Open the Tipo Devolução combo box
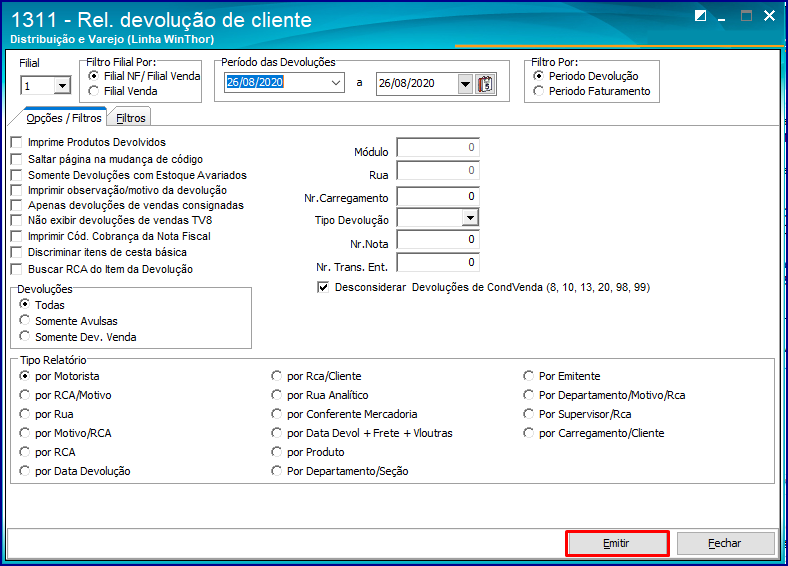This screenshot has width=788, height=566. coord(470,218)
